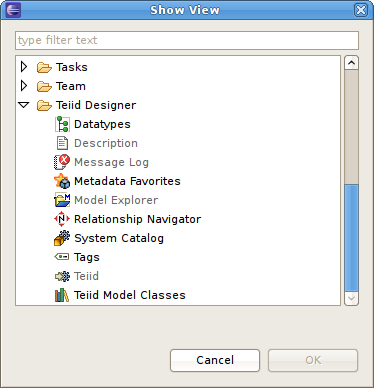The height and width of the screenshot is (388, 374).
Task: Click the Metadata Favorites star icon
Action: click(62, 181)
